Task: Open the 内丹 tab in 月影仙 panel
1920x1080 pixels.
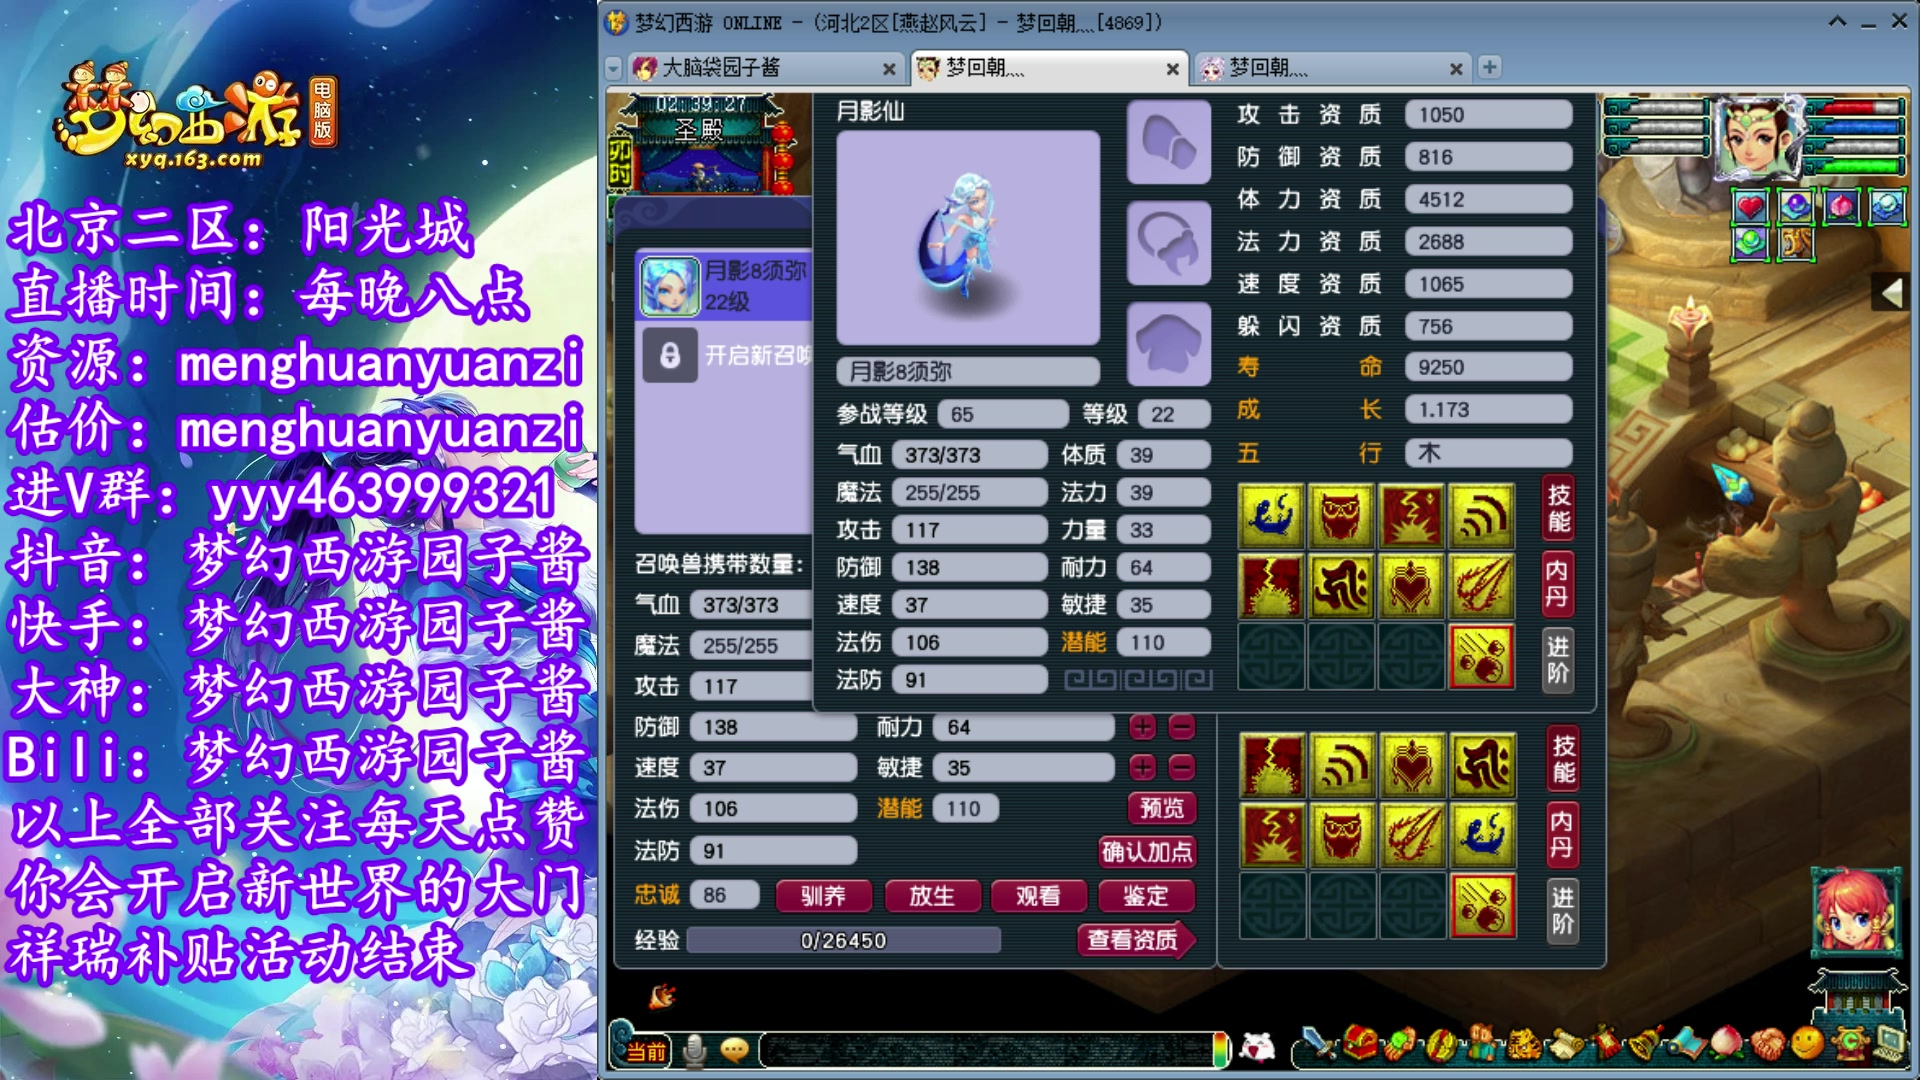Action: click(x=1557, y=584)
